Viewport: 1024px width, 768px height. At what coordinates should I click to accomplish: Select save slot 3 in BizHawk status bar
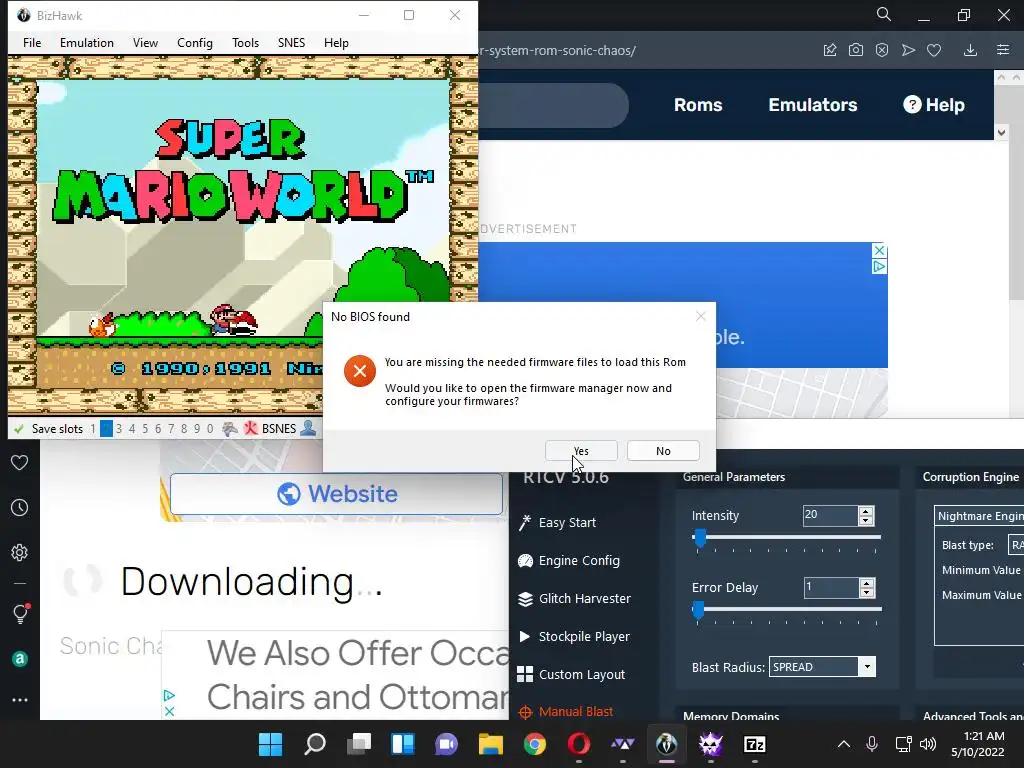tap(119, 429)
